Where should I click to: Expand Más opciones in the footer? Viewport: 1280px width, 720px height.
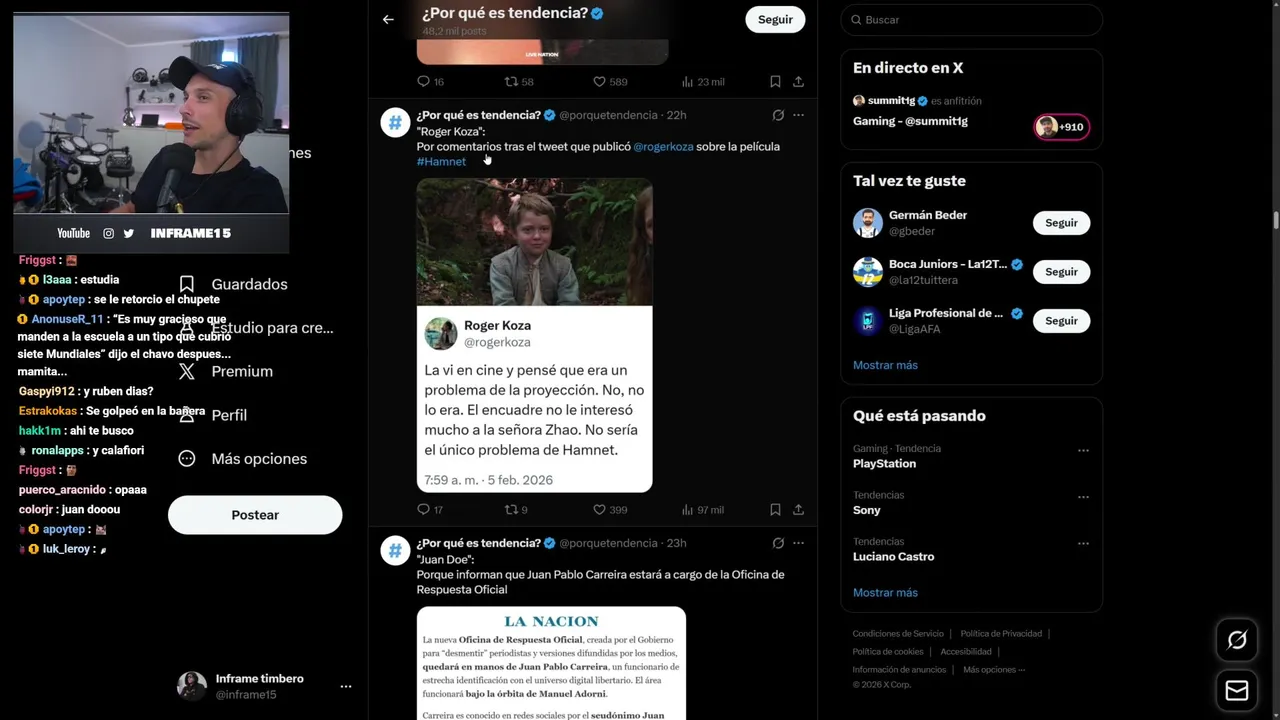[x=994, y=670]
